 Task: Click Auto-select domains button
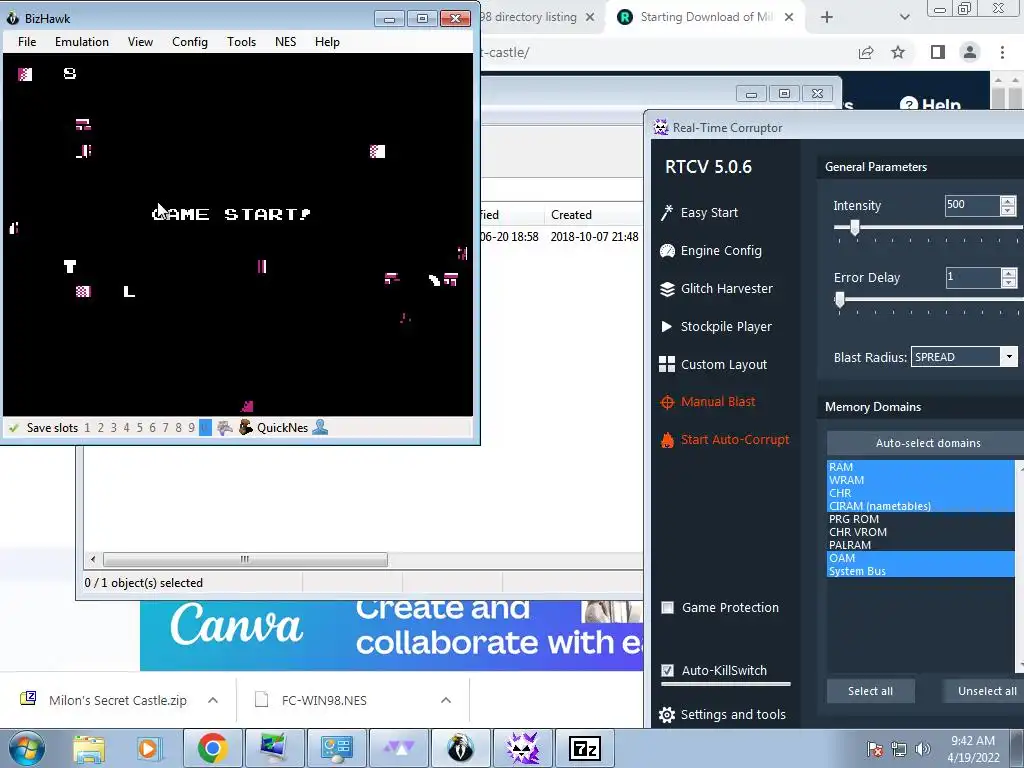tap(927, 443)
